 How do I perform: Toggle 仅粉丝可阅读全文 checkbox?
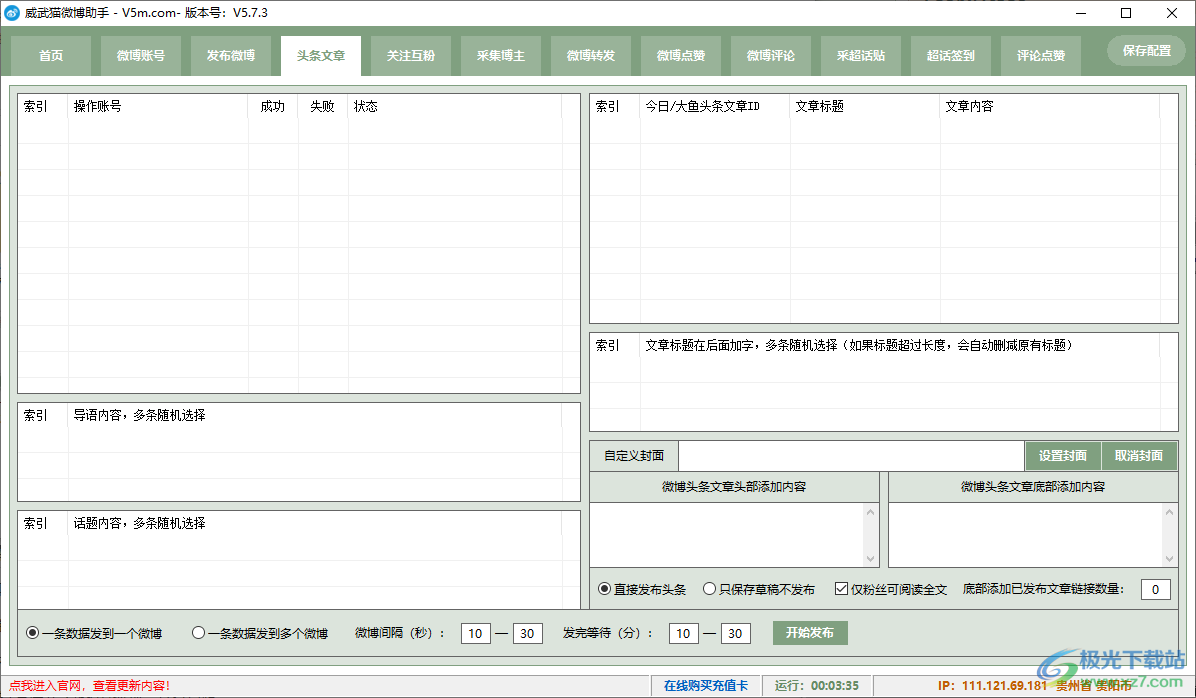click(x=891, y=589)
